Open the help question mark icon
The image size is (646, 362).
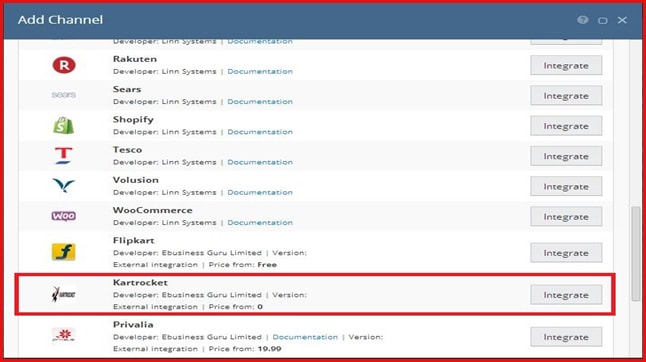click(x=582, y=20)
